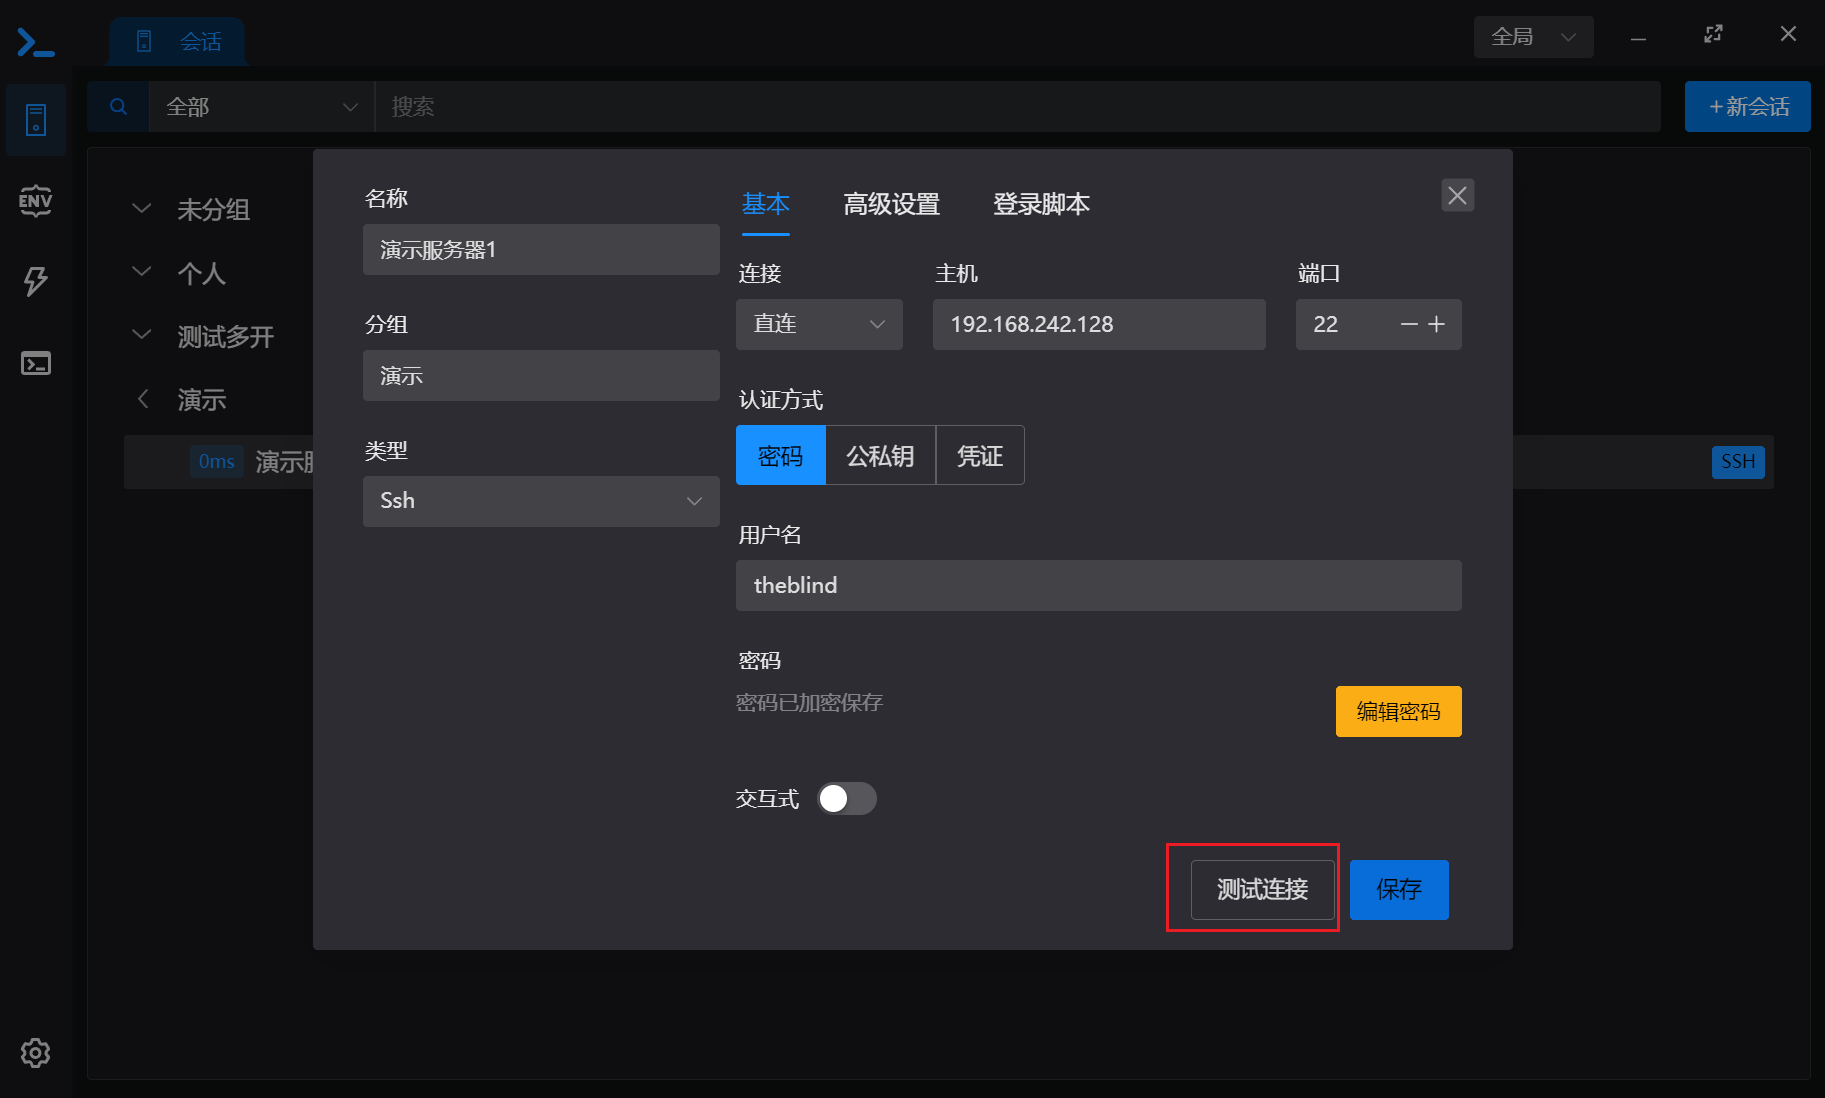Select 公私钥 authentication method
Viewport: 1825px width, 1098px height.
(x=880, y=455)
